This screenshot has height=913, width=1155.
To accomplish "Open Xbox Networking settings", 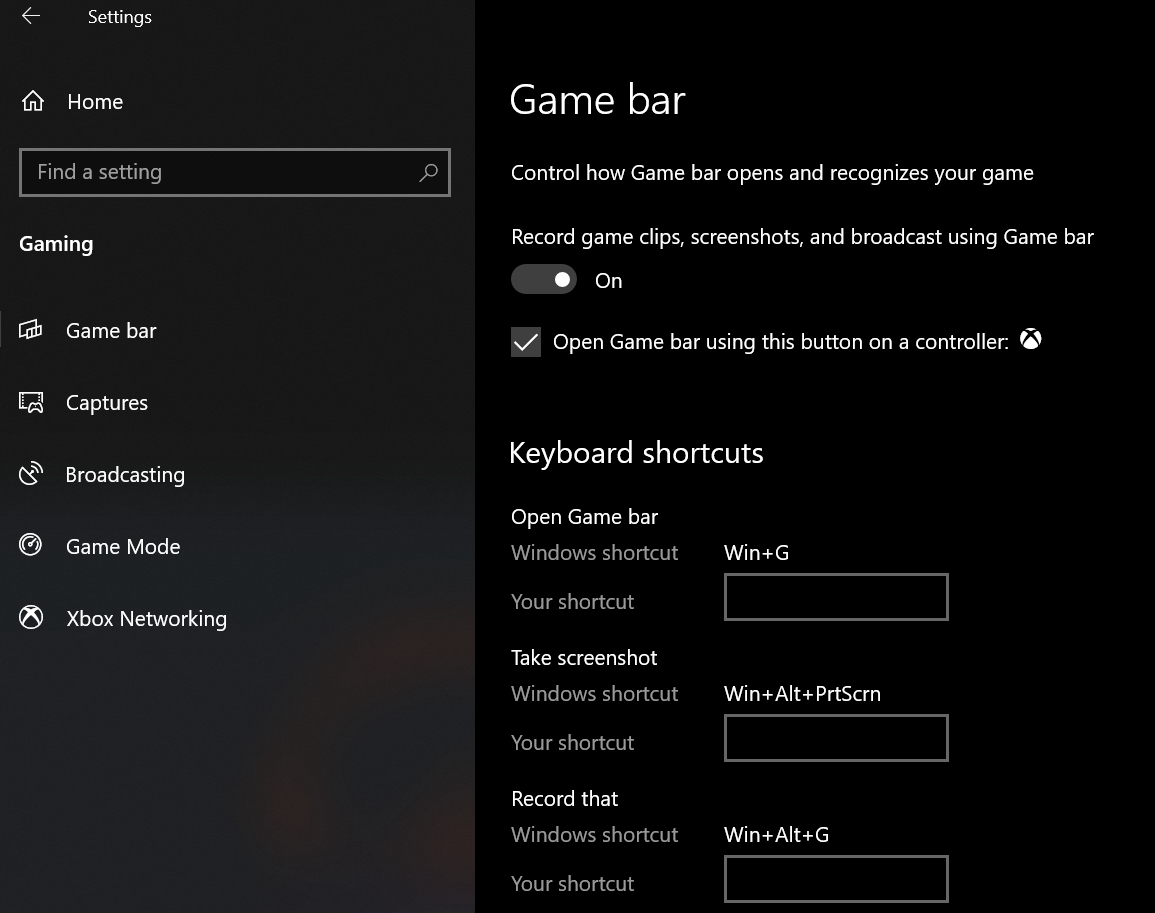I will [147, 618].
